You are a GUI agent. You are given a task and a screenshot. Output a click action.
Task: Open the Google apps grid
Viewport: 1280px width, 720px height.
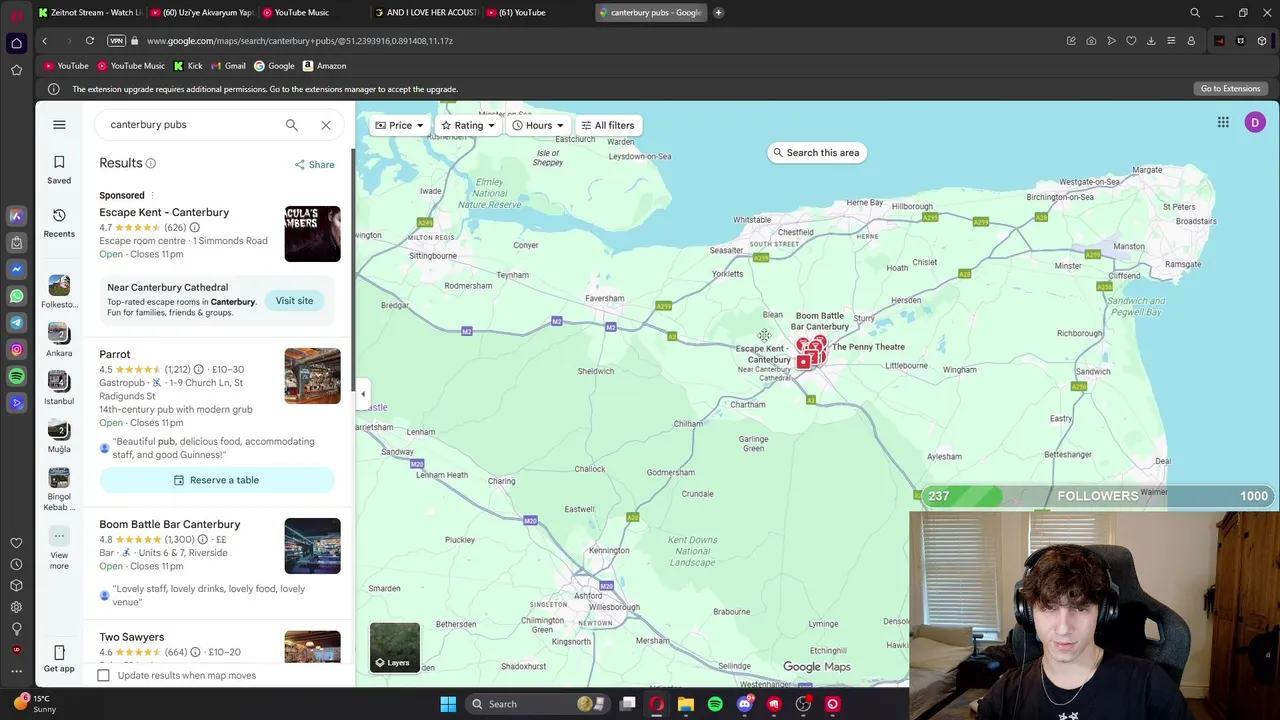(1223, 122)
